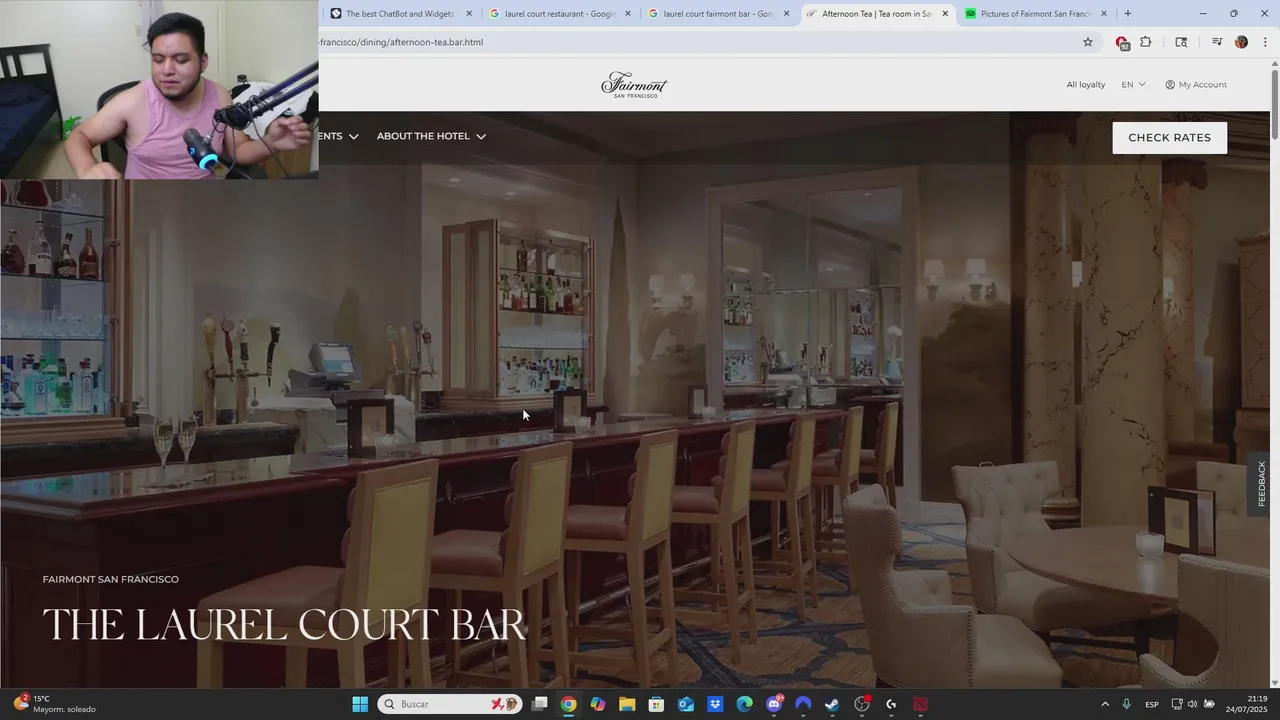Open the Feedback side tab
This screenshot has width=1280, height=720.
[1261, 484]
